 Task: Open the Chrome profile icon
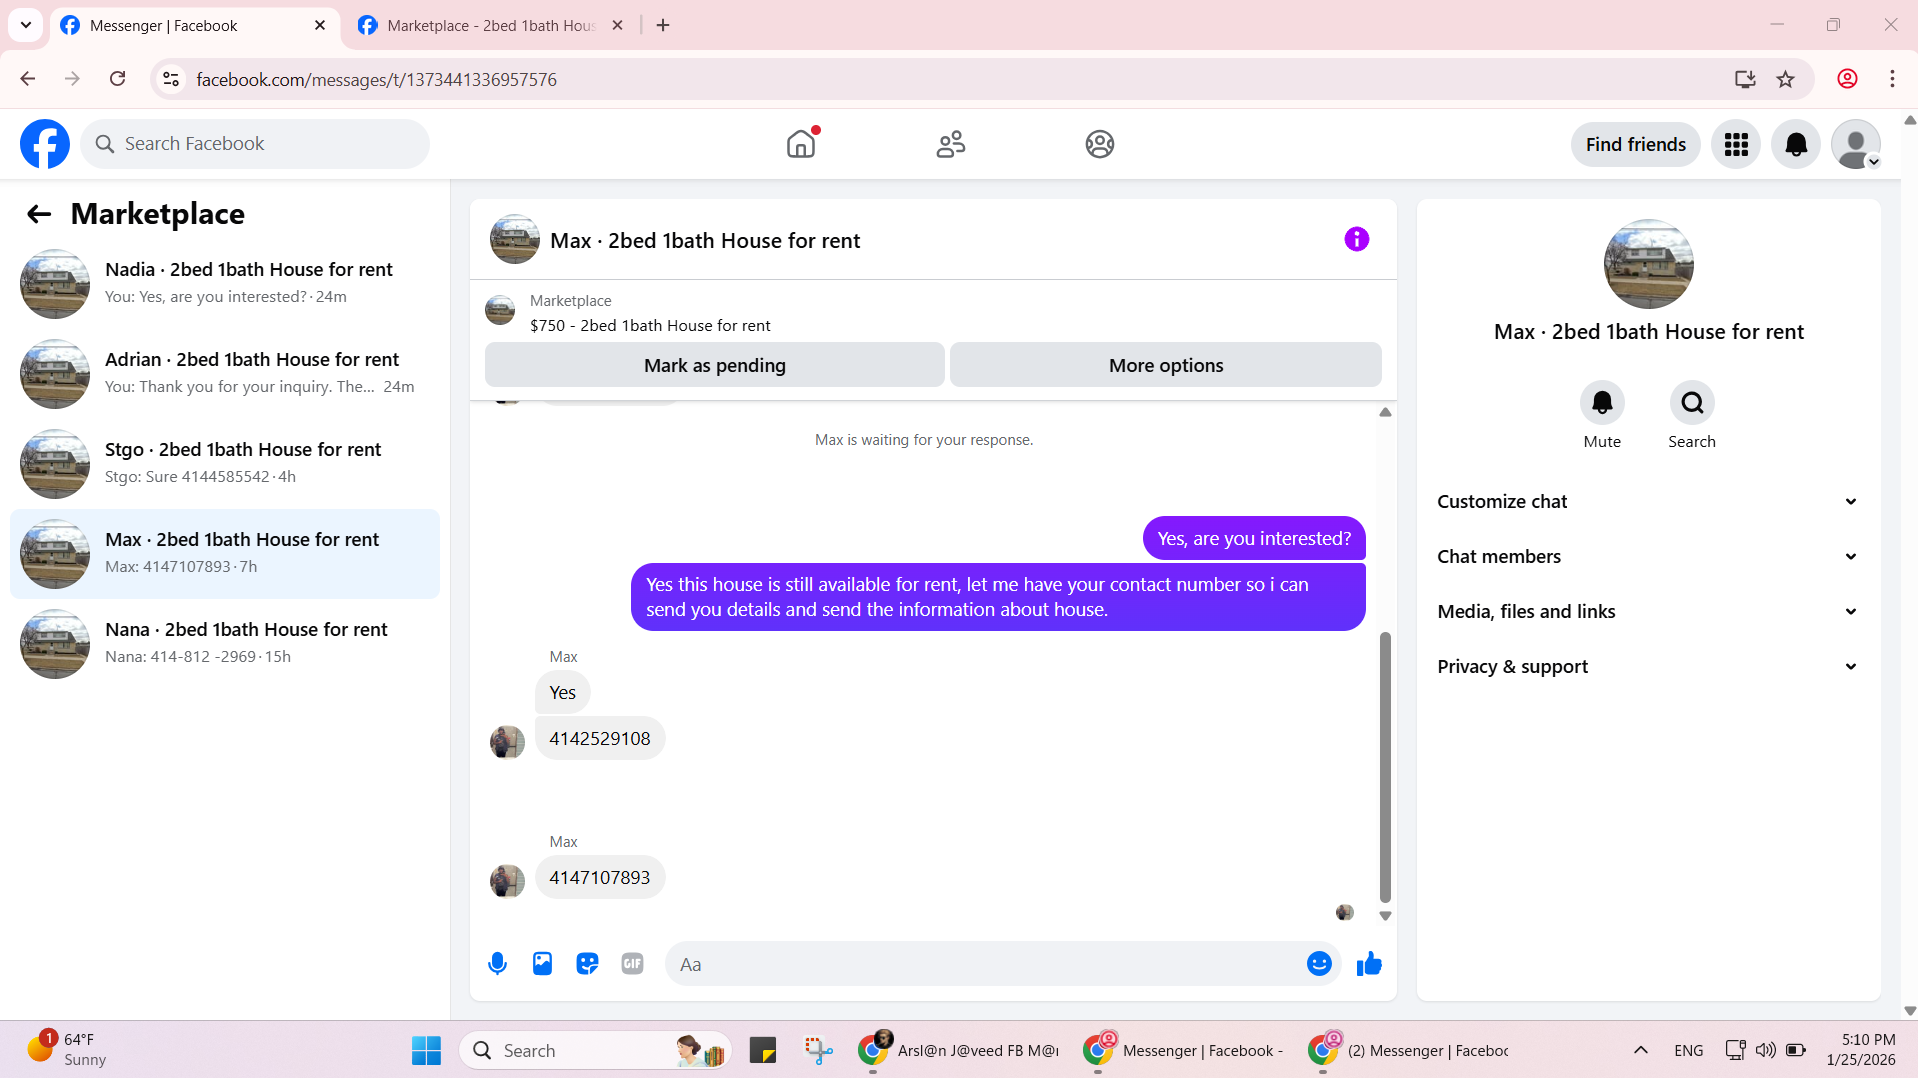pos(1847,79)
